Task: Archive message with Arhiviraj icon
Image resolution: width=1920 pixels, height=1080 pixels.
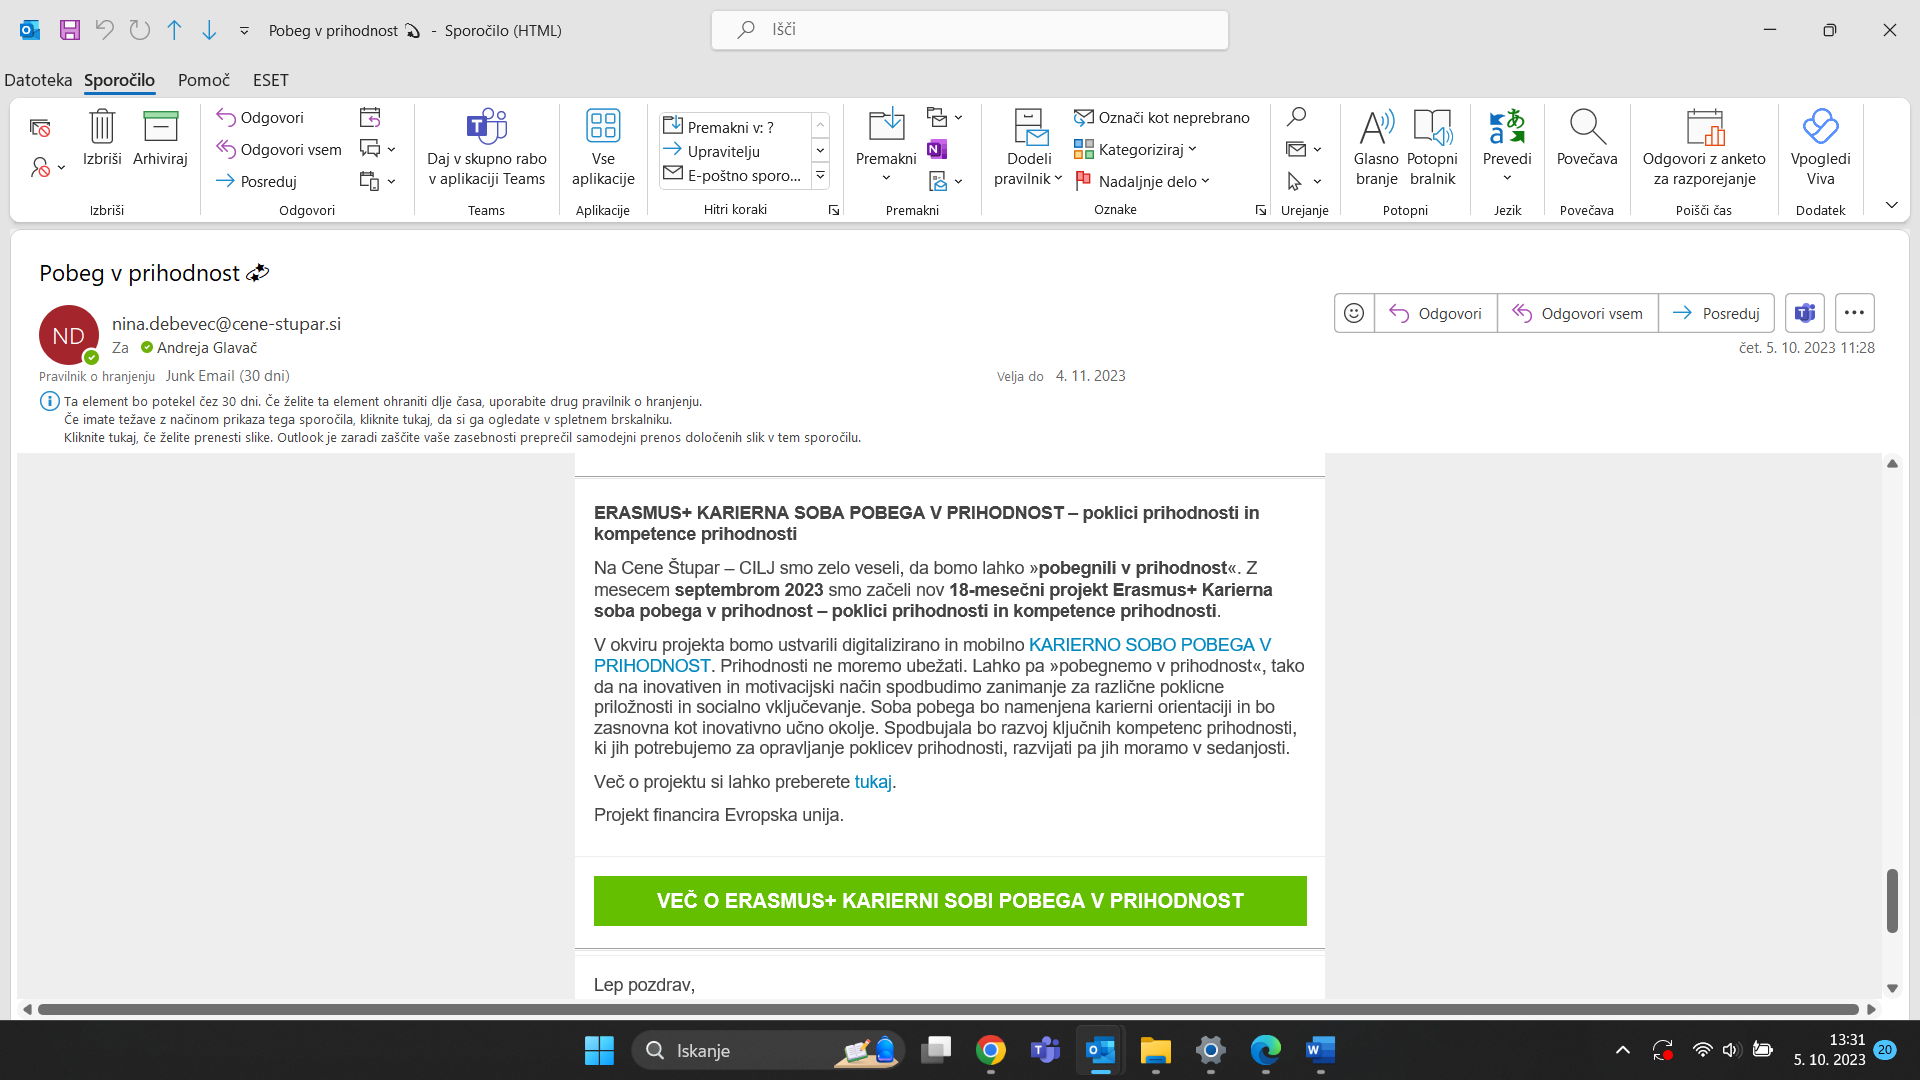Action: tap(160, 128)
